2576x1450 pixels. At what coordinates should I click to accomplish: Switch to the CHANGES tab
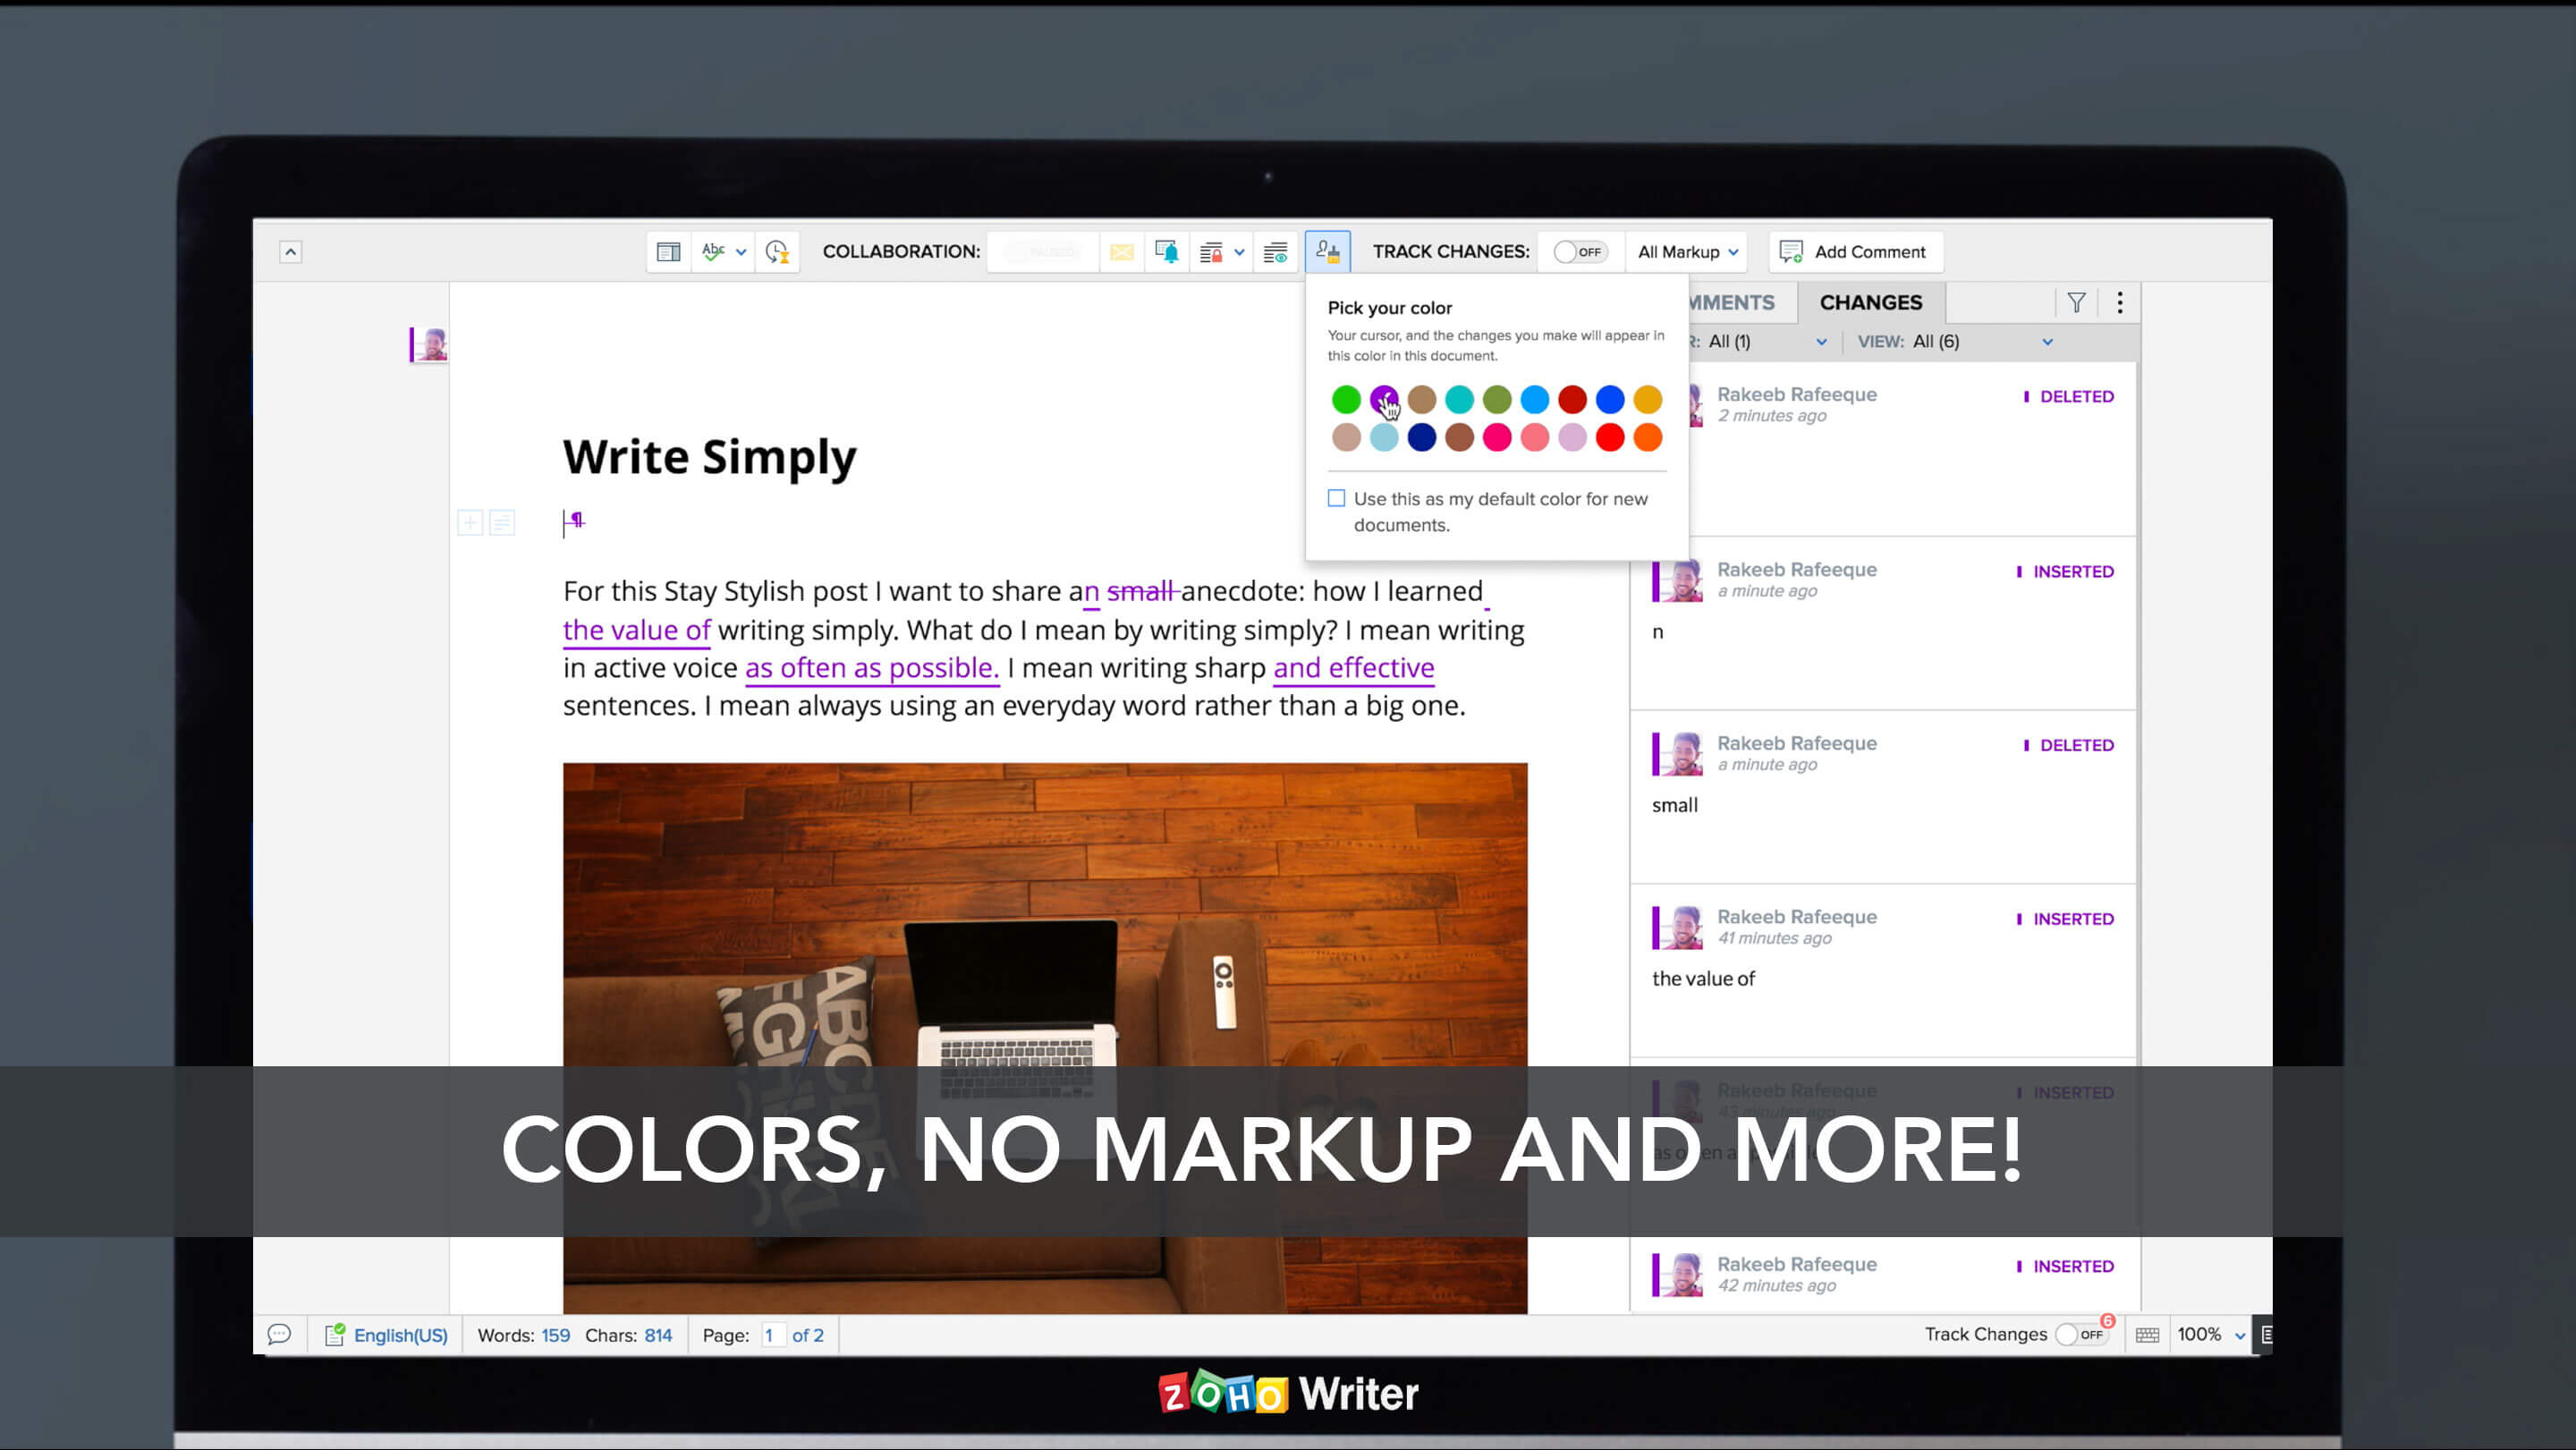pyautogui.click(x=1870, y=301)
